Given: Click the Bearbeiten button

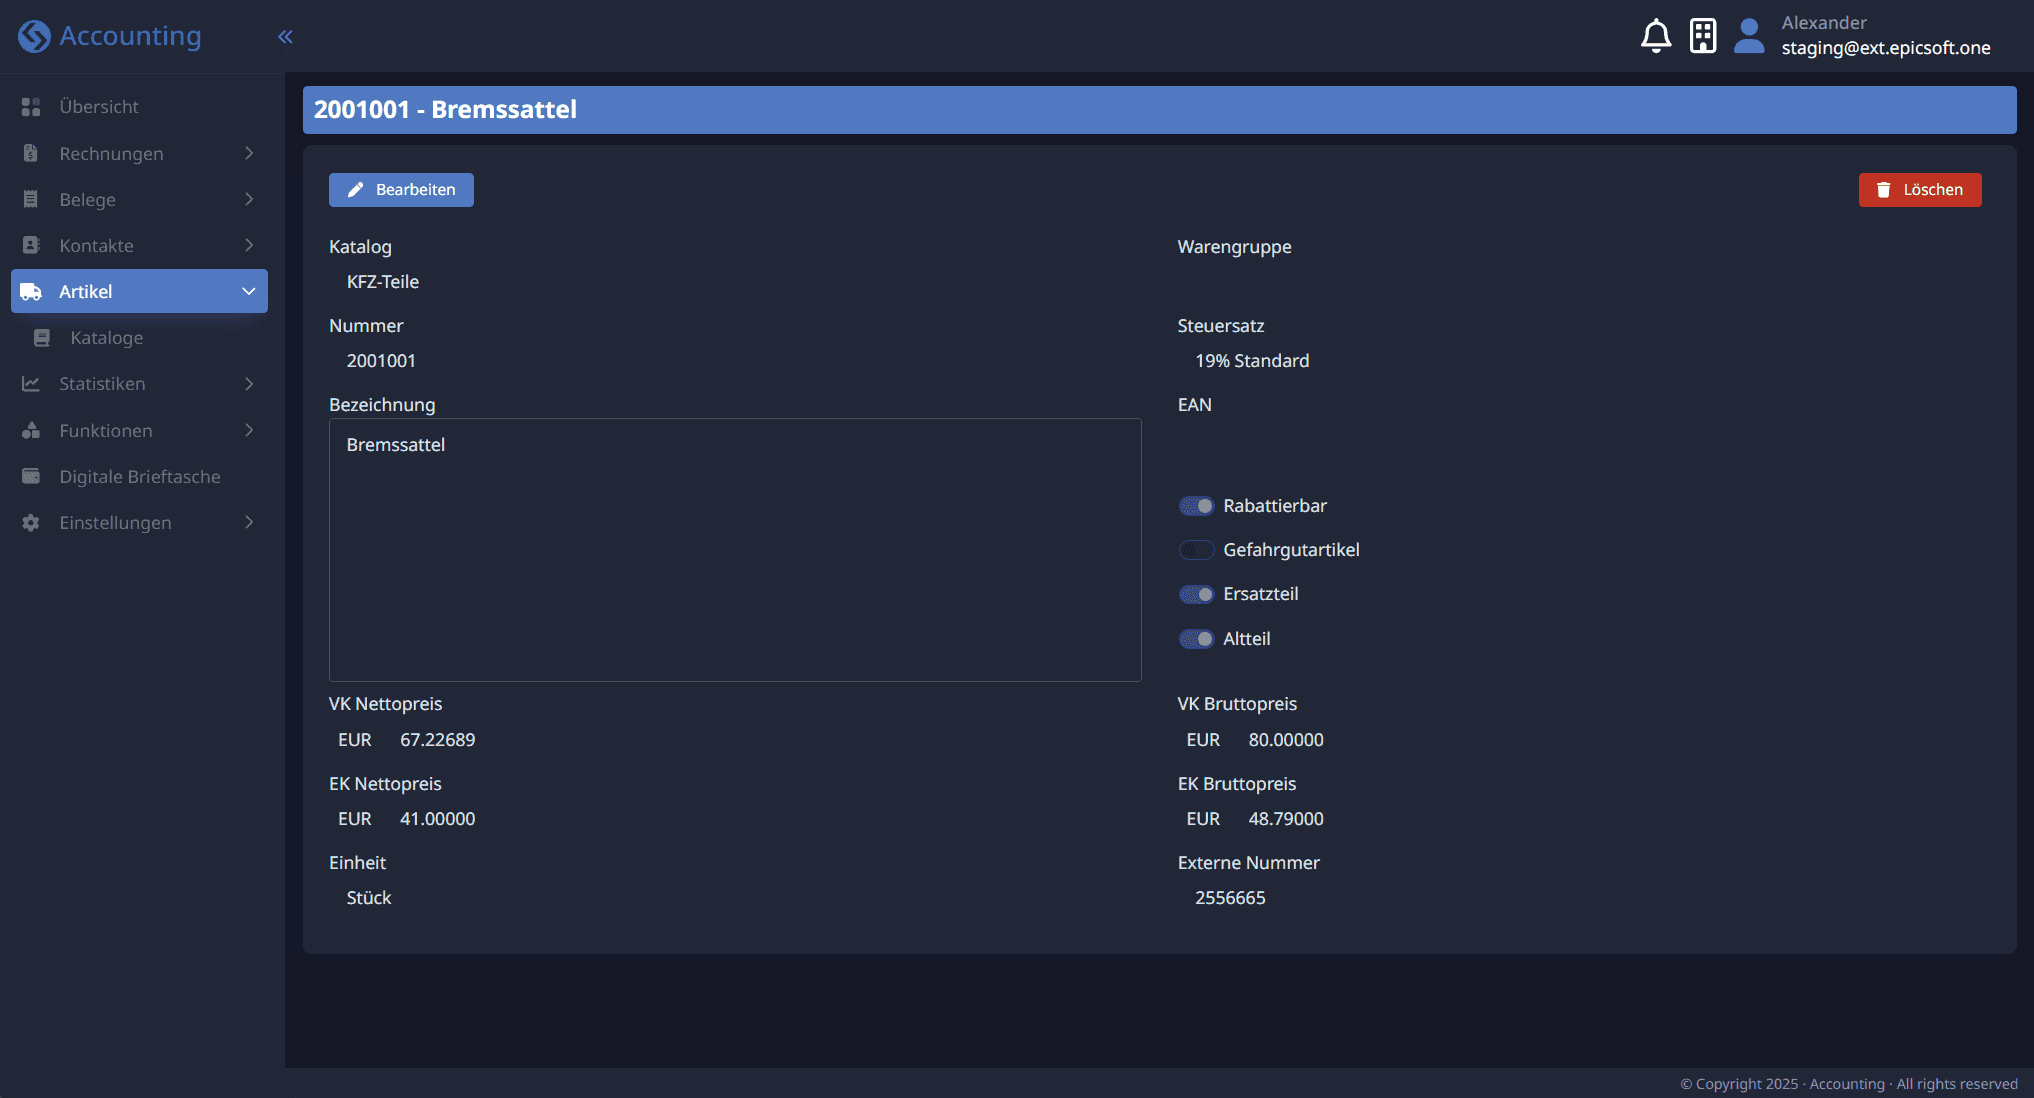Looking at the screenshot, I should [401, 190].
